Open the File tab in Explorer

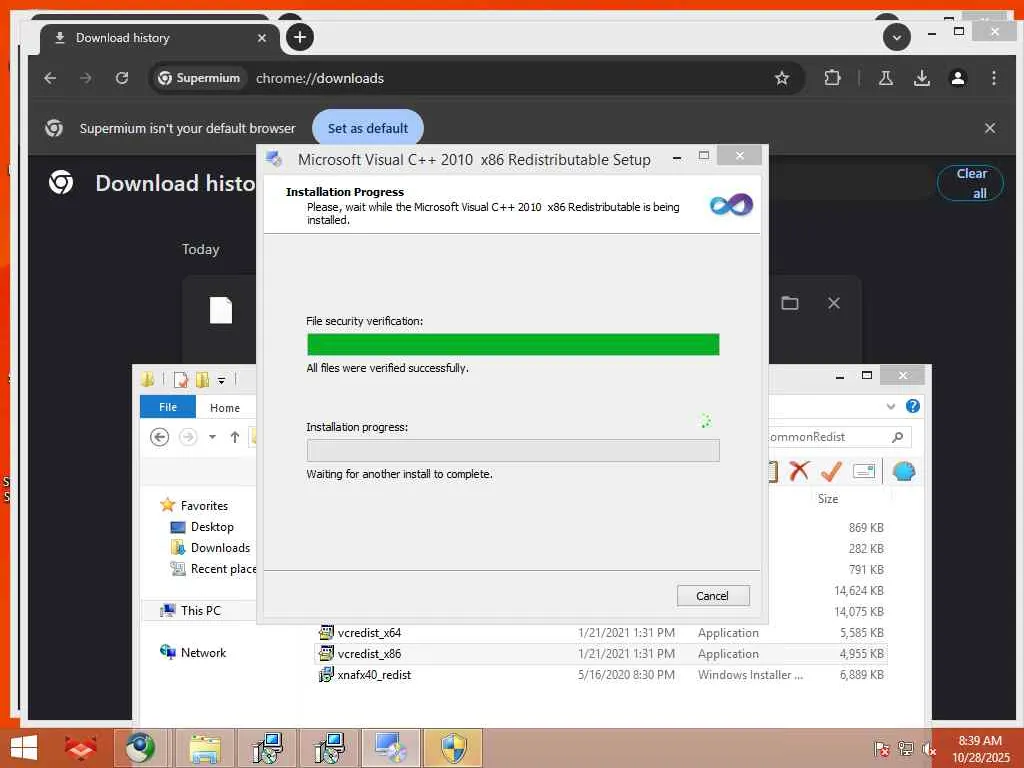[x=168, y=407]
